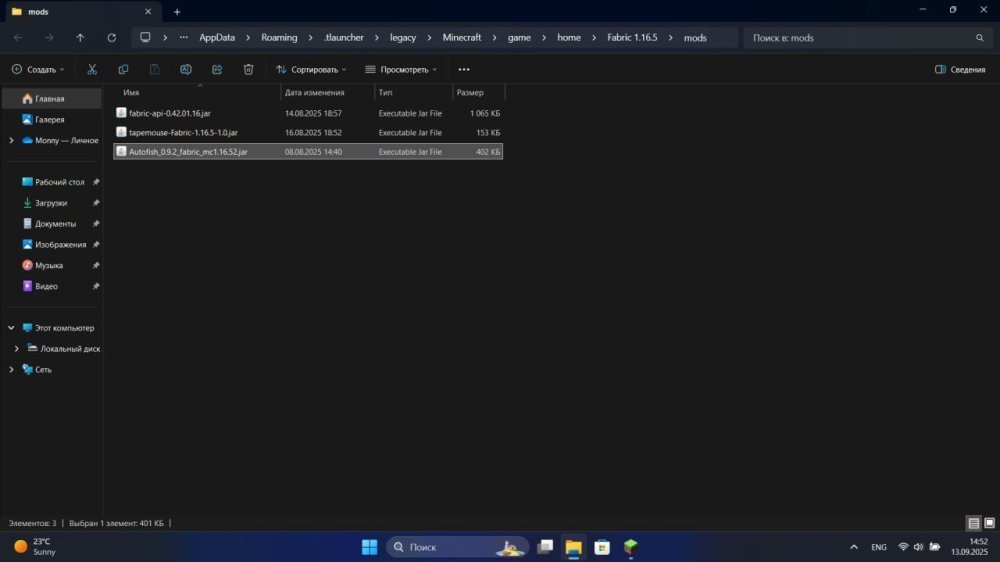The image size is (1000, 562).
Task: Open Документы in the sidebar
Action: (51, 224)
